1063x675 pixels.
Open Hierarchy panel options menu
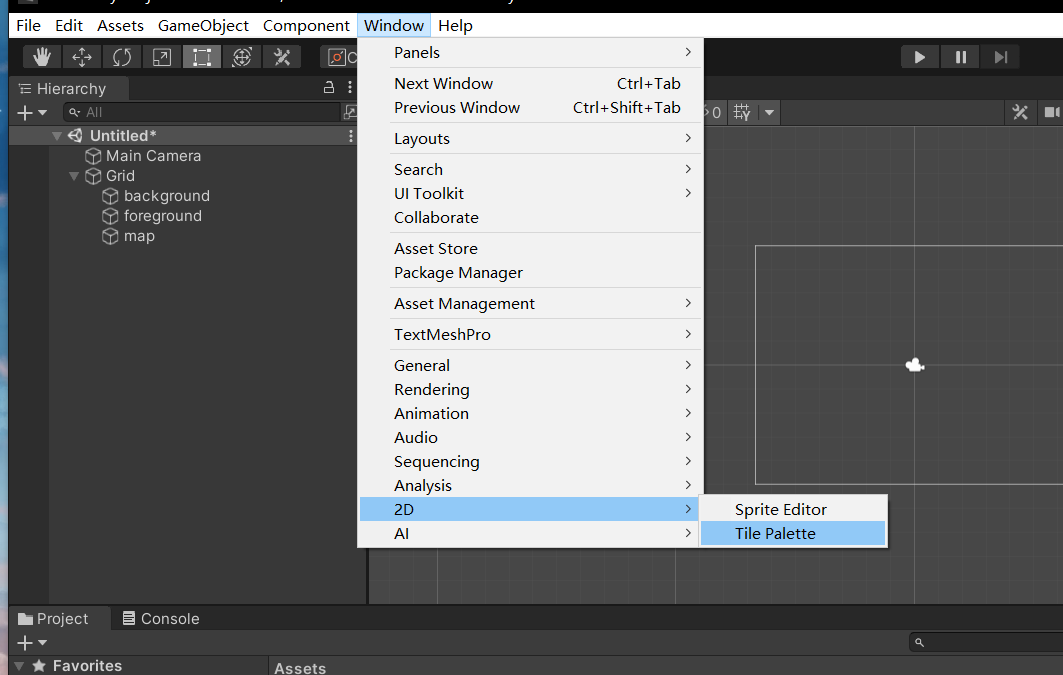click(350, 87)
